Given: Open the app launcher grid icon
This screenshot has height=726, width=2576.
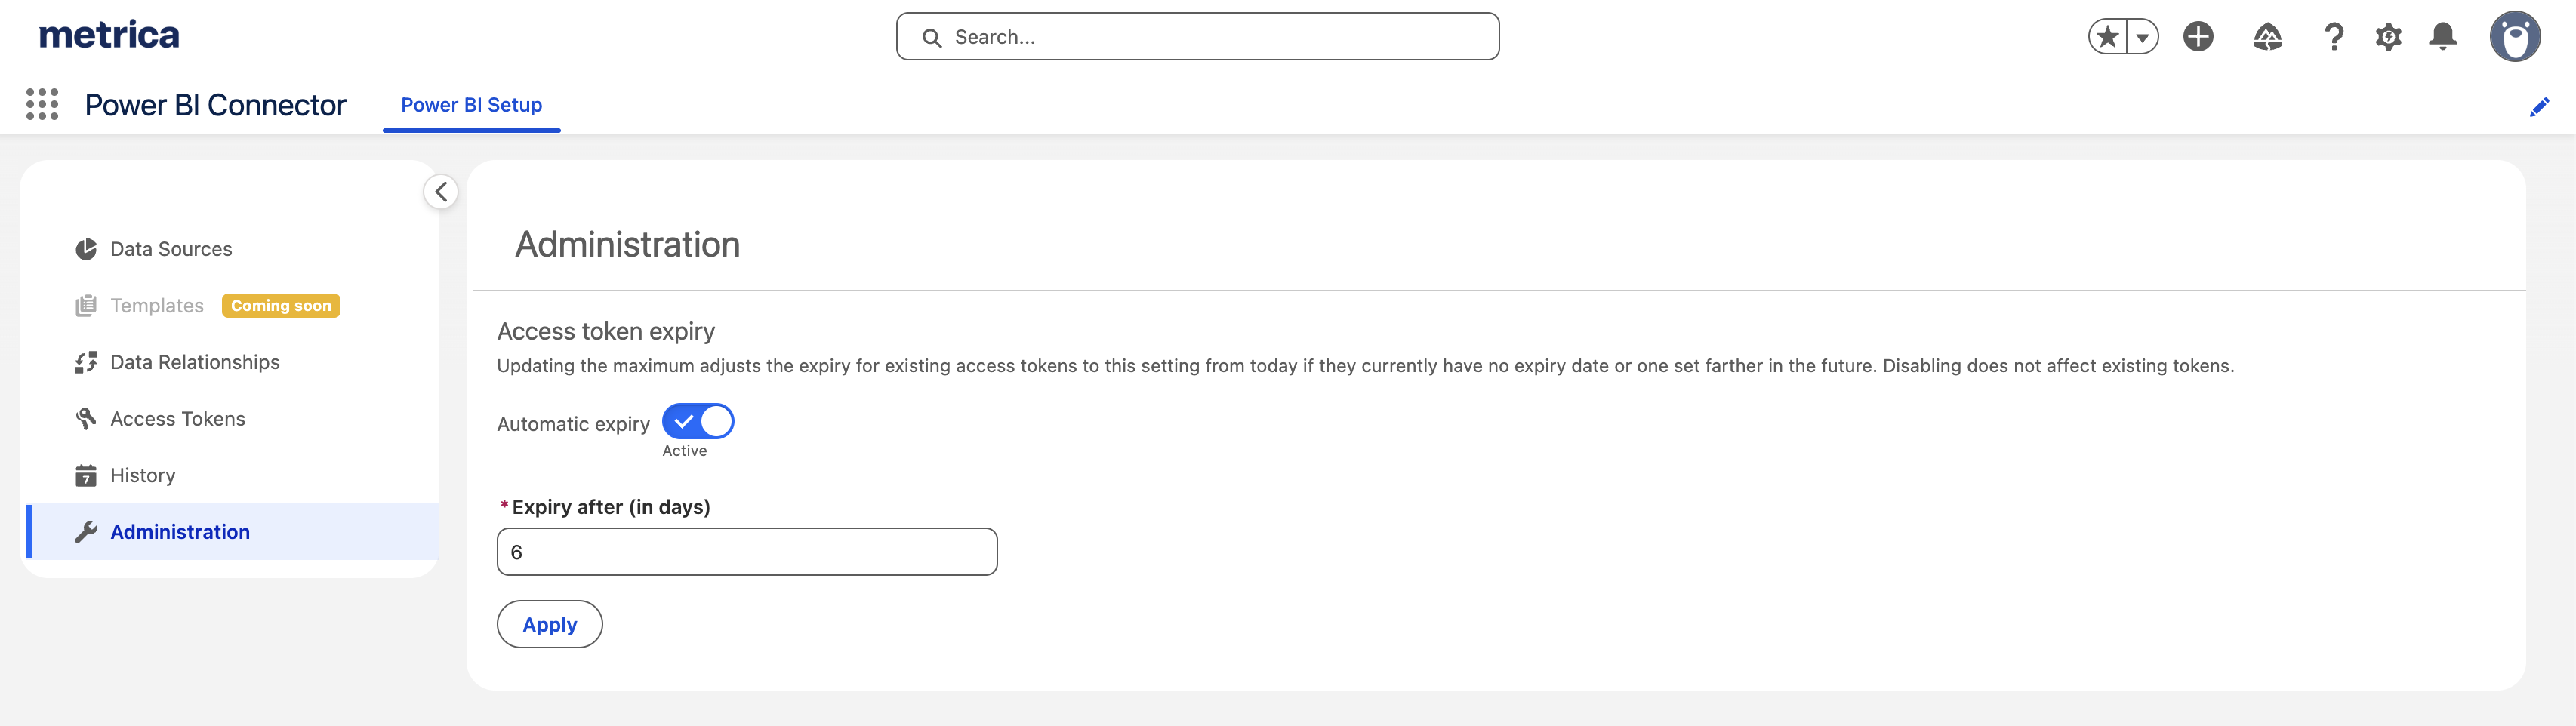Looking at the screenshot, I should point(42,104).
